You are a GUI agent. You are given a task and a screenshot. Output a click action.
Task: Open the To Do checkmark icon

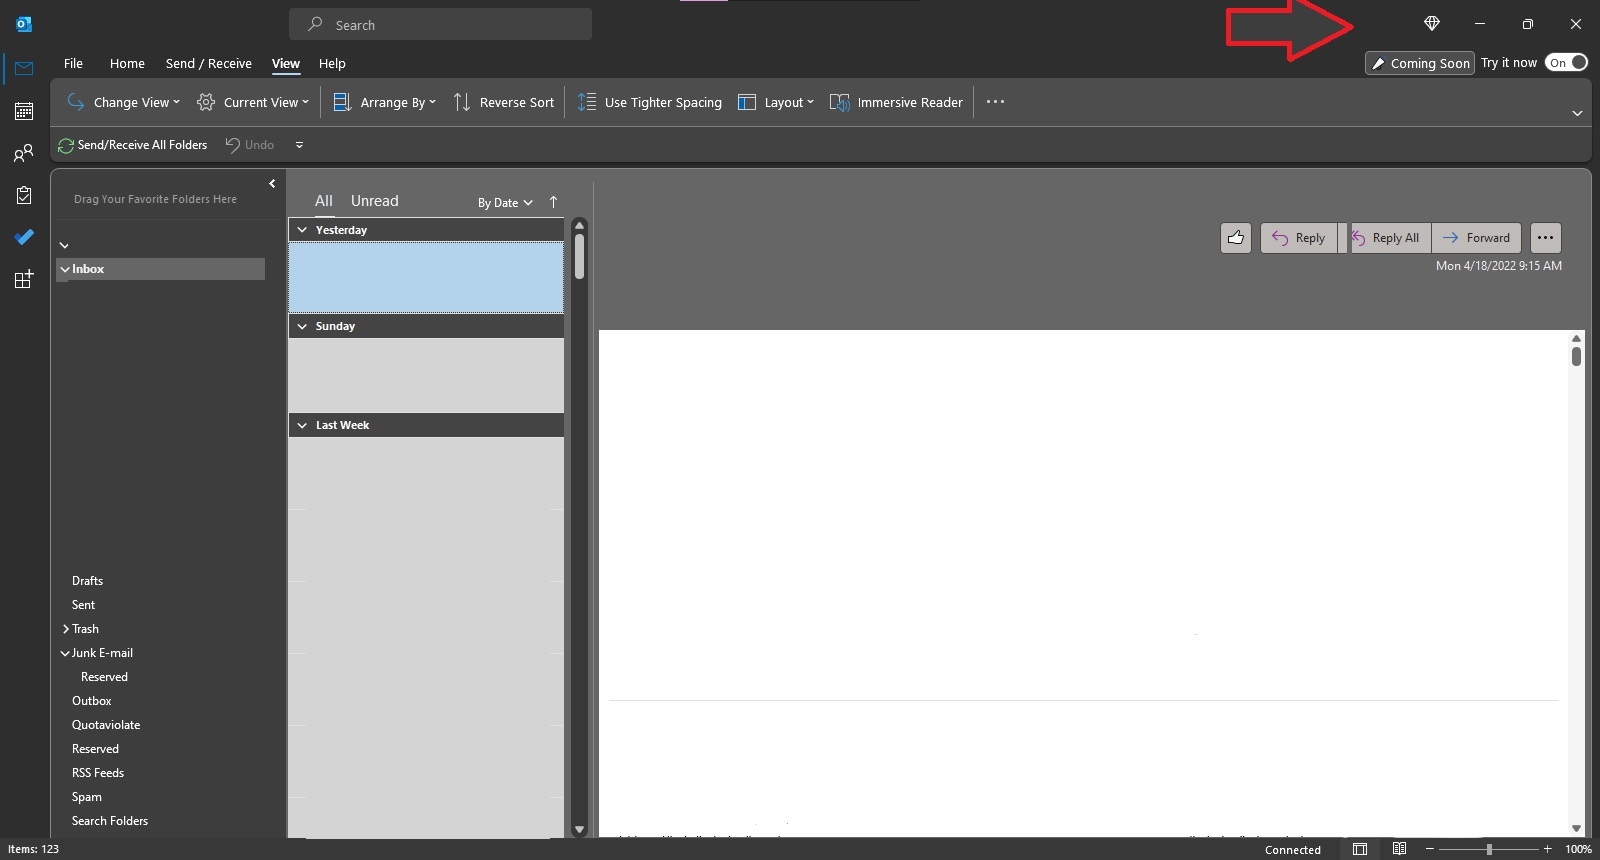[24, 237]
